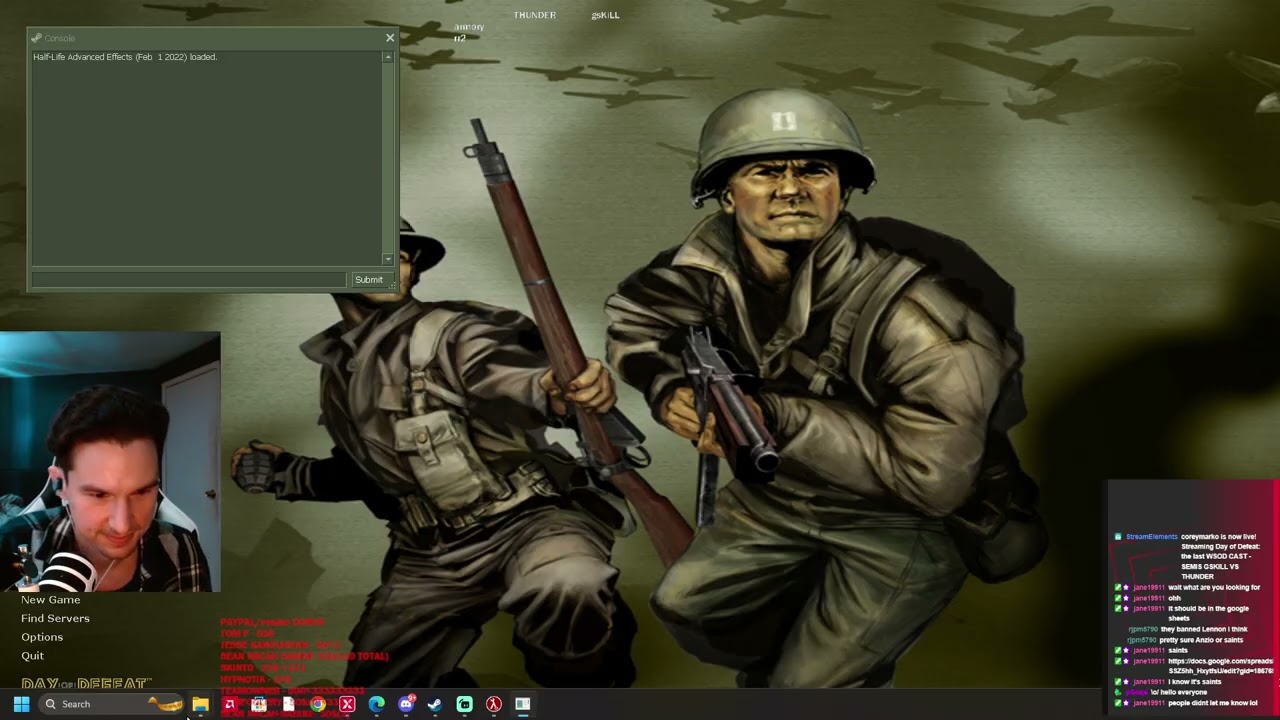Click the "Half-Life Advanced Effects" console output line

(125, 57)
